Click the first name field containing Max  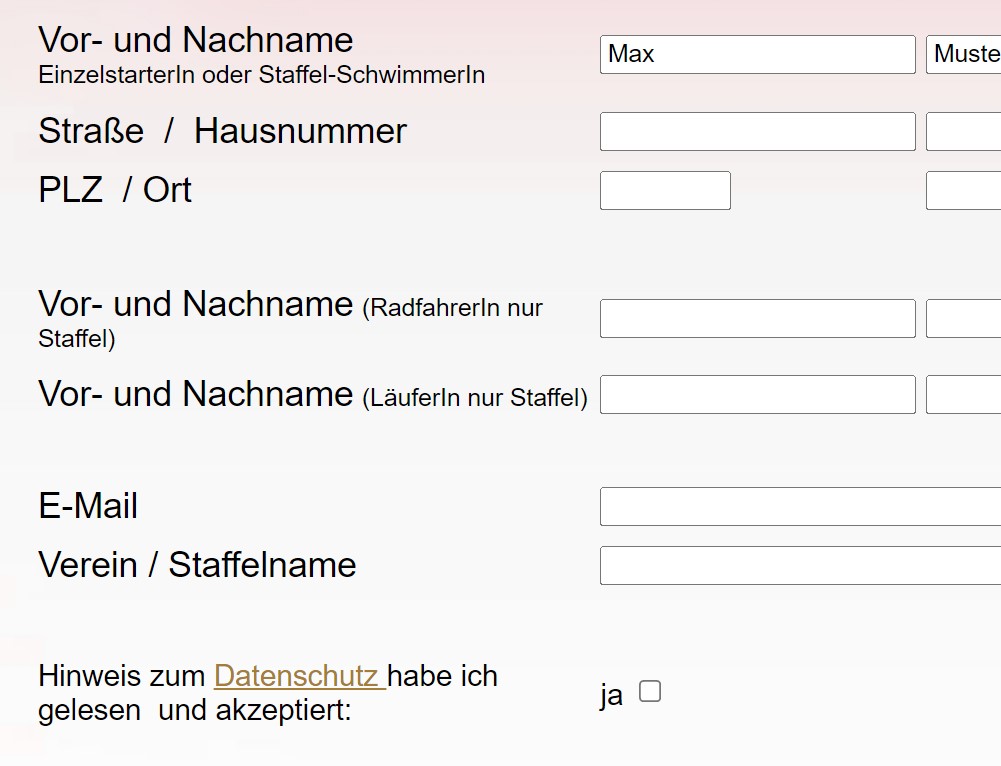point(757,54)
